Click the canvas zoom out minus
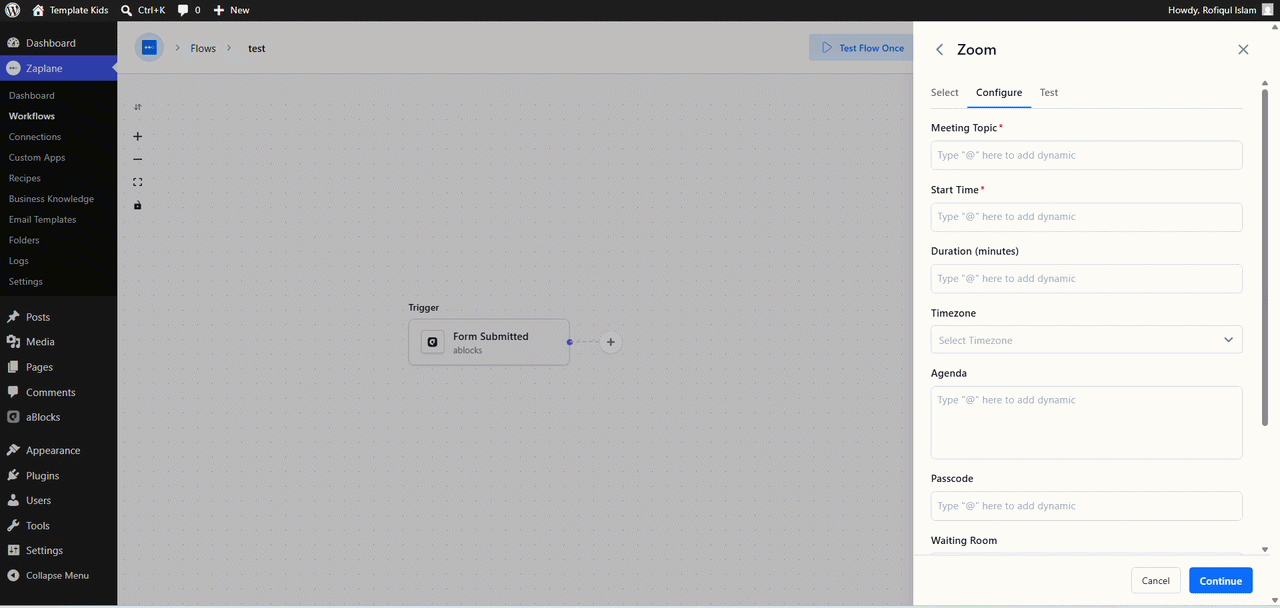 click(x=138, y=159)
